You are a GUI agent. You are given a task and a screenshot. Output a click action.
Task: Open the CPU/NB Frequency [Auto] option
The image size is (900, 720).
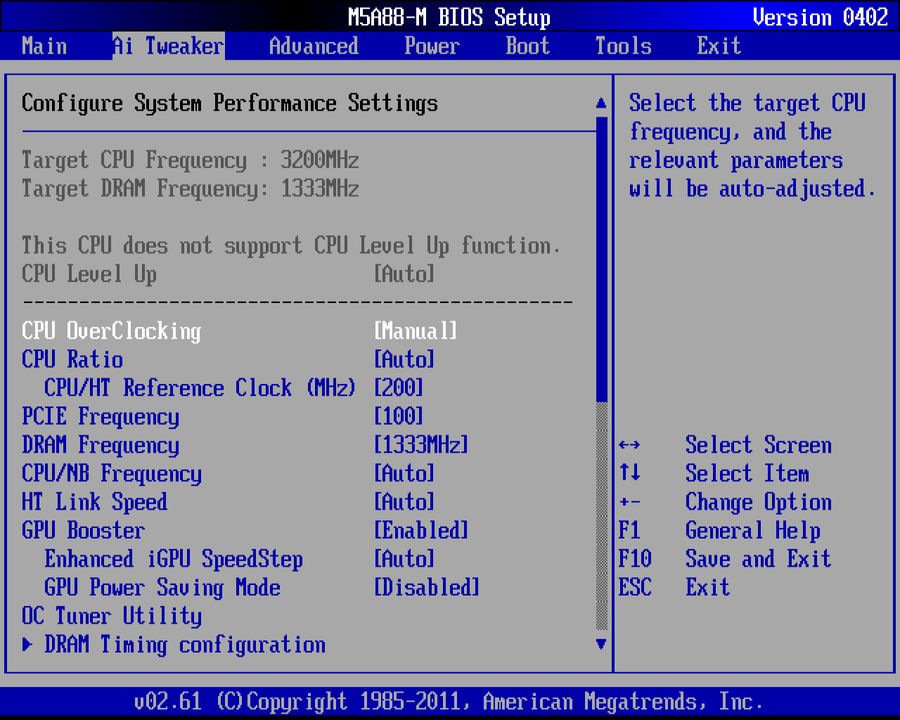coord(404,474)
